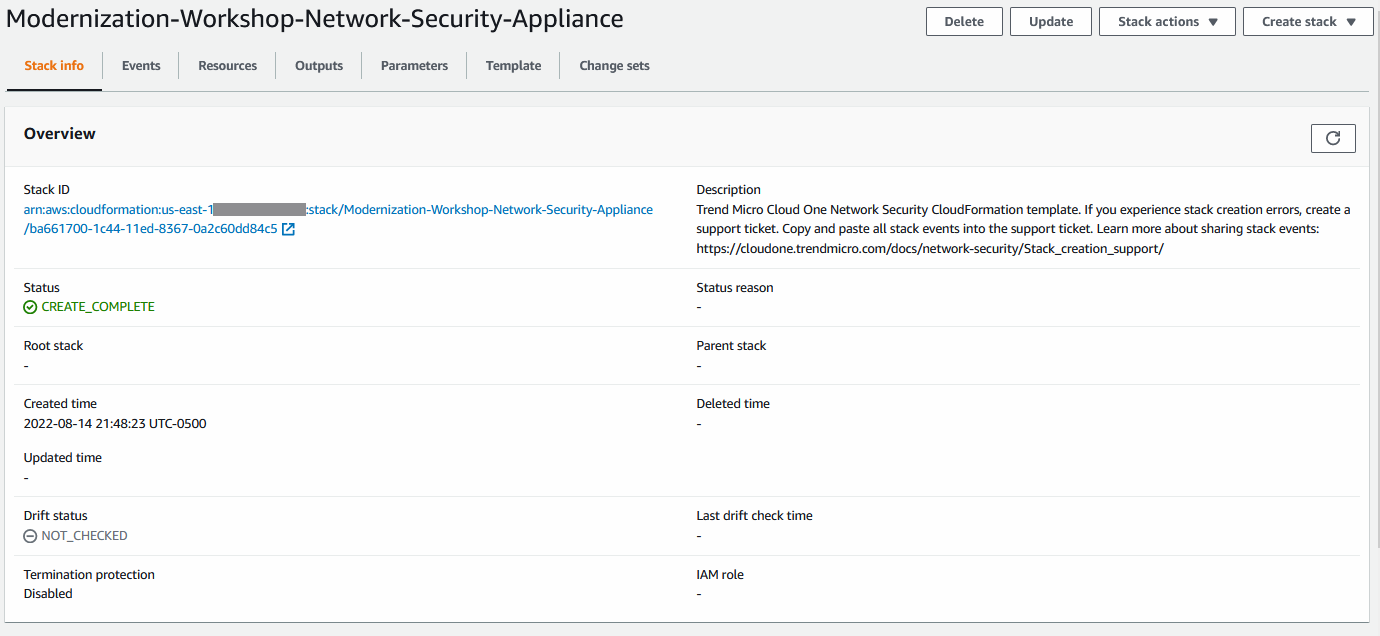Click the NOT_CHECKED drift status icon
The height and width of the screenshot is (636, 1380).
30,536
